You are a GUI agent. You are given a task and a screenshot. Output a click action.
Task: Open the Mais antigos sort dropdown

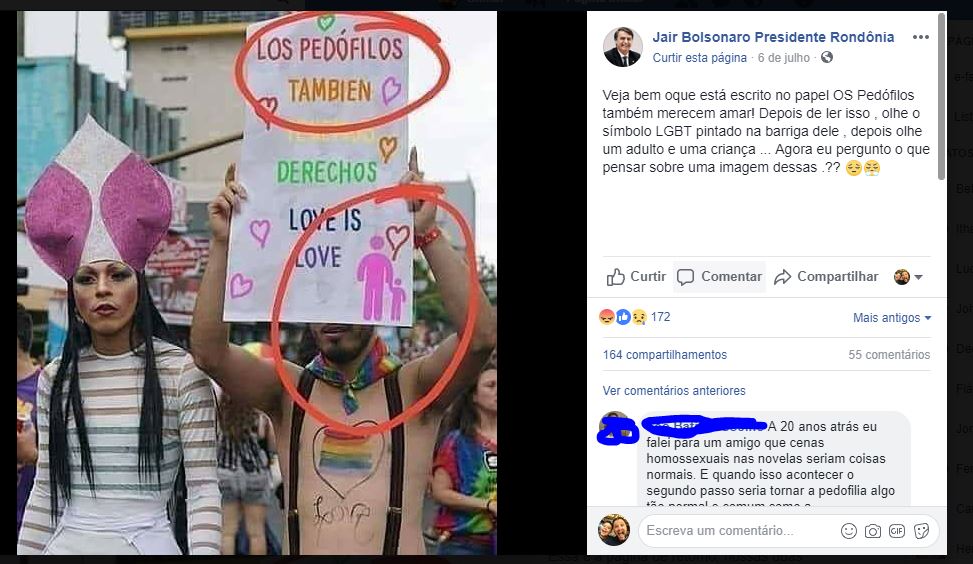click(x=892, y=318)
